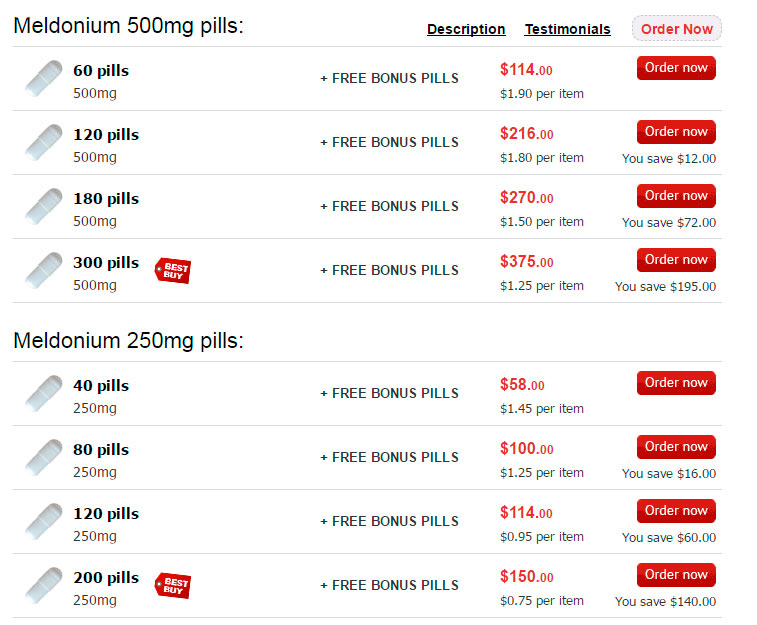The height and width of the screenshot is (625, 757).
Task: Click the pill icon for 120 pills 500mg
Action: click(44, 143)
